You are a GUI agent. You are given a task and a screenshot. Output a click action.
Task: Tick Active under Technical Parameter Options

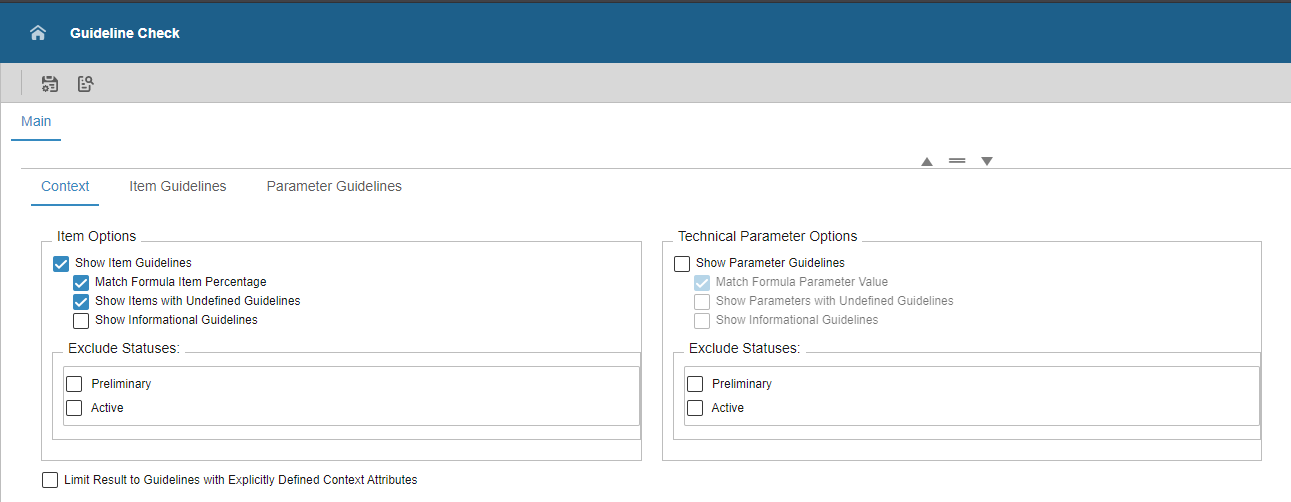695,408
